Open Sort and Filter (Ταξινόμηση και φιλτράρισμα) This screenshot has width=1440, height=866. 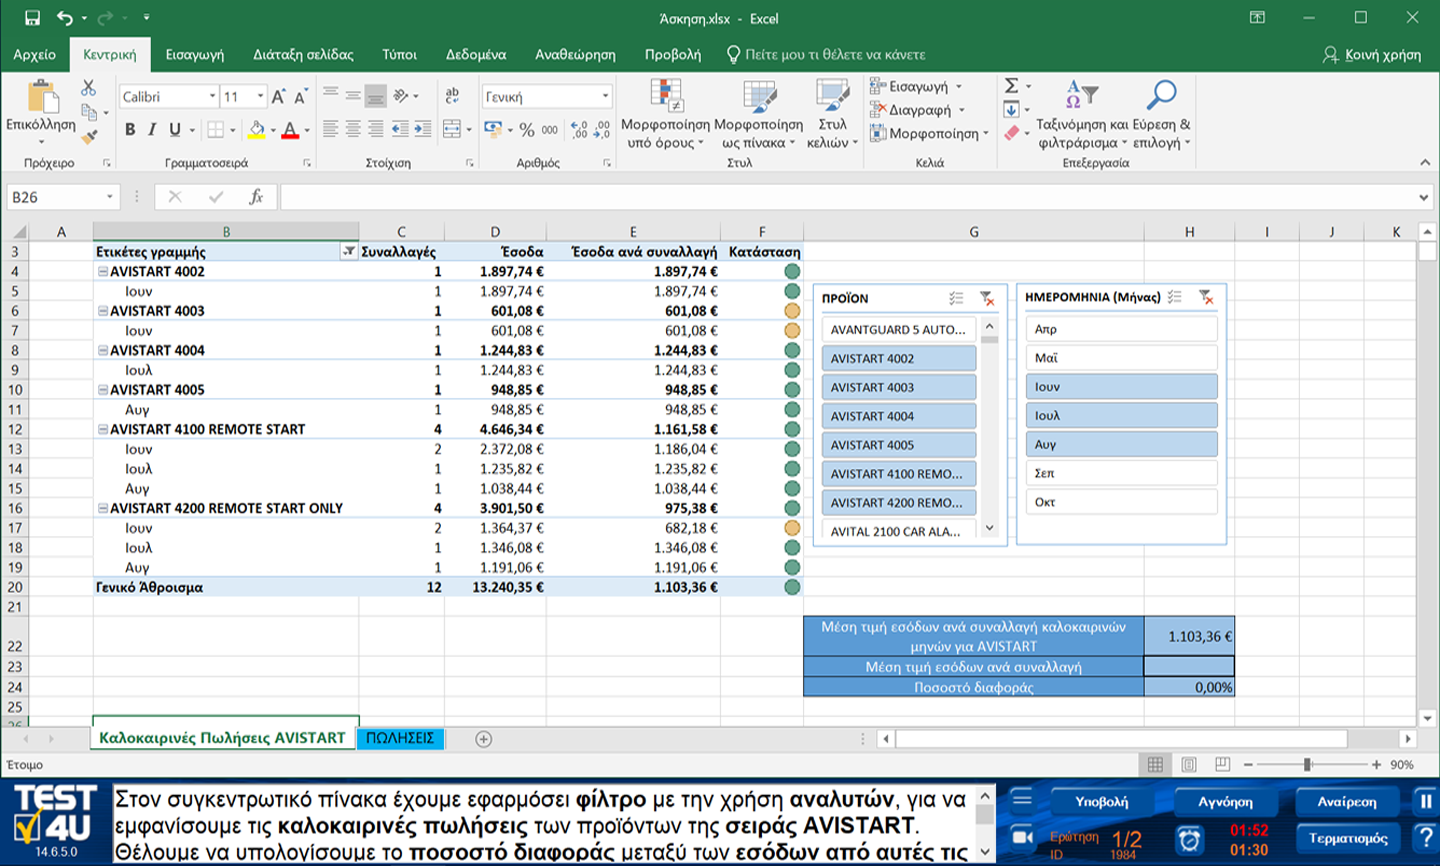[x=1082, y=114]
